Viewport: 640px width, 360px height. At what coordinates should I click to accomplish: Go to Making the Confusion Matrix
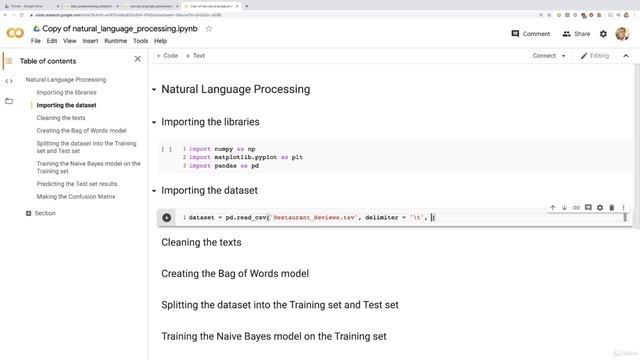pos(76,196)
